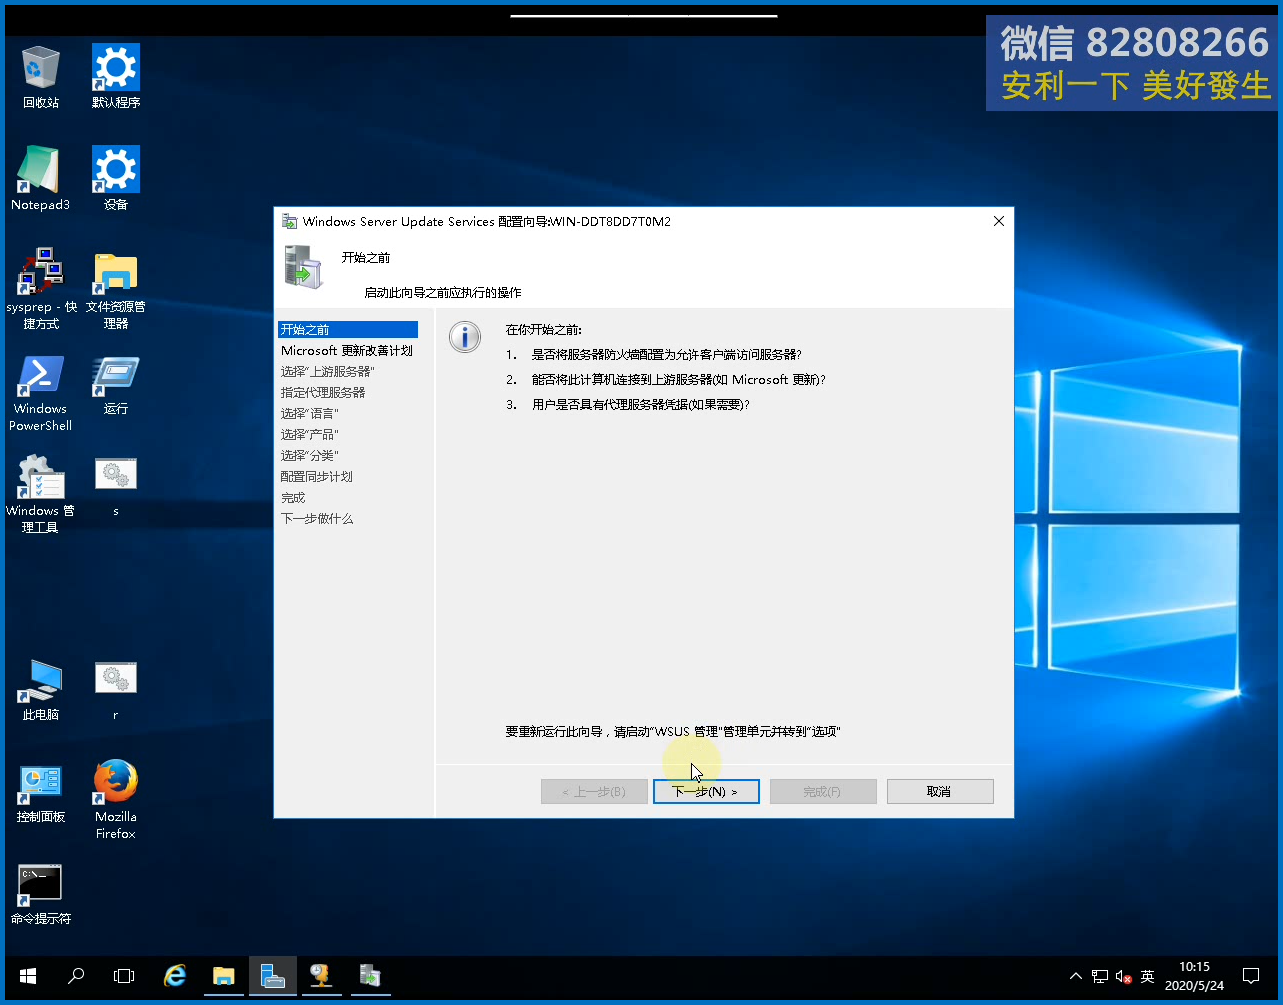Switch to Server Manager on the taskbar

pos(272,976)
